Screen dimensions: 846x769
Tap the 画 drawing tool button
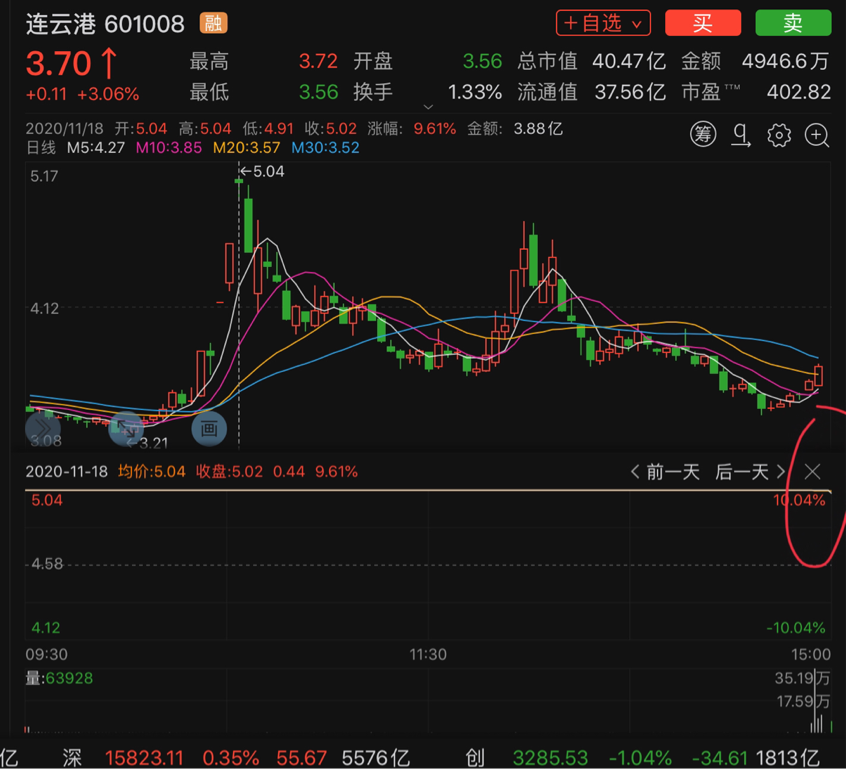coord(209,429)
